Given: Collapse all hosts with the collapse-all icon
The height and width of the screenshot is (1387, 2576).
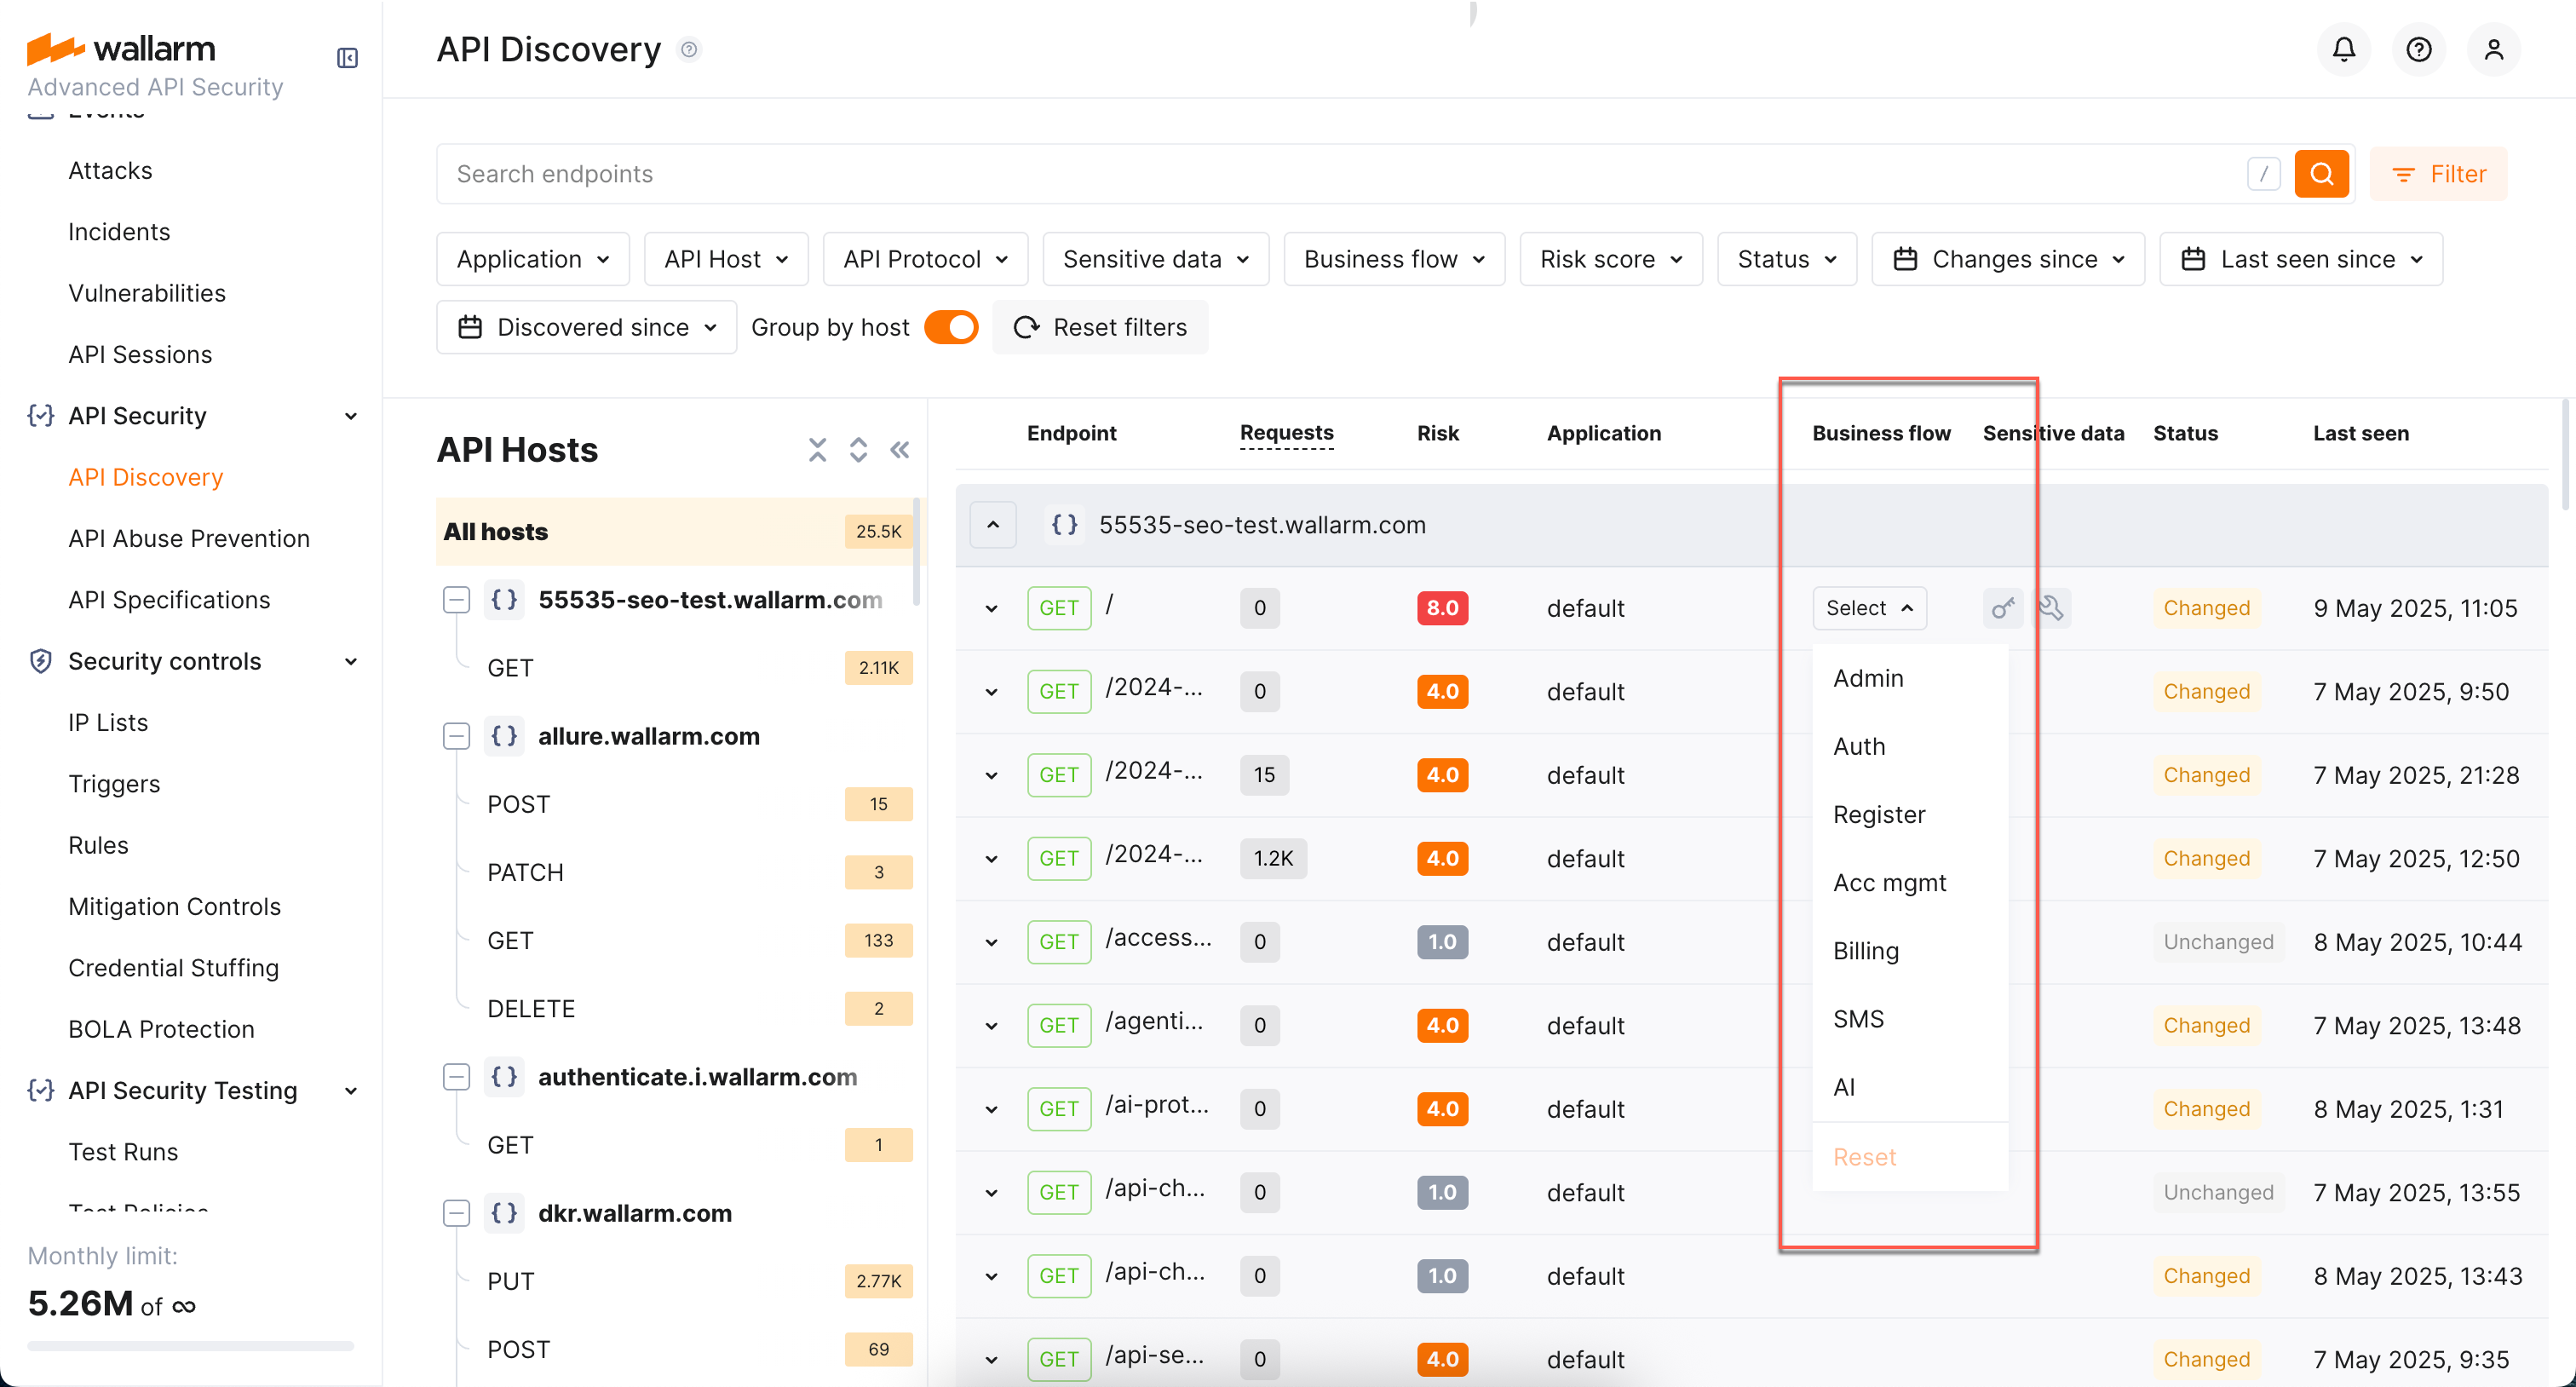Looking at the screenshot, I should tap(818, 450).
